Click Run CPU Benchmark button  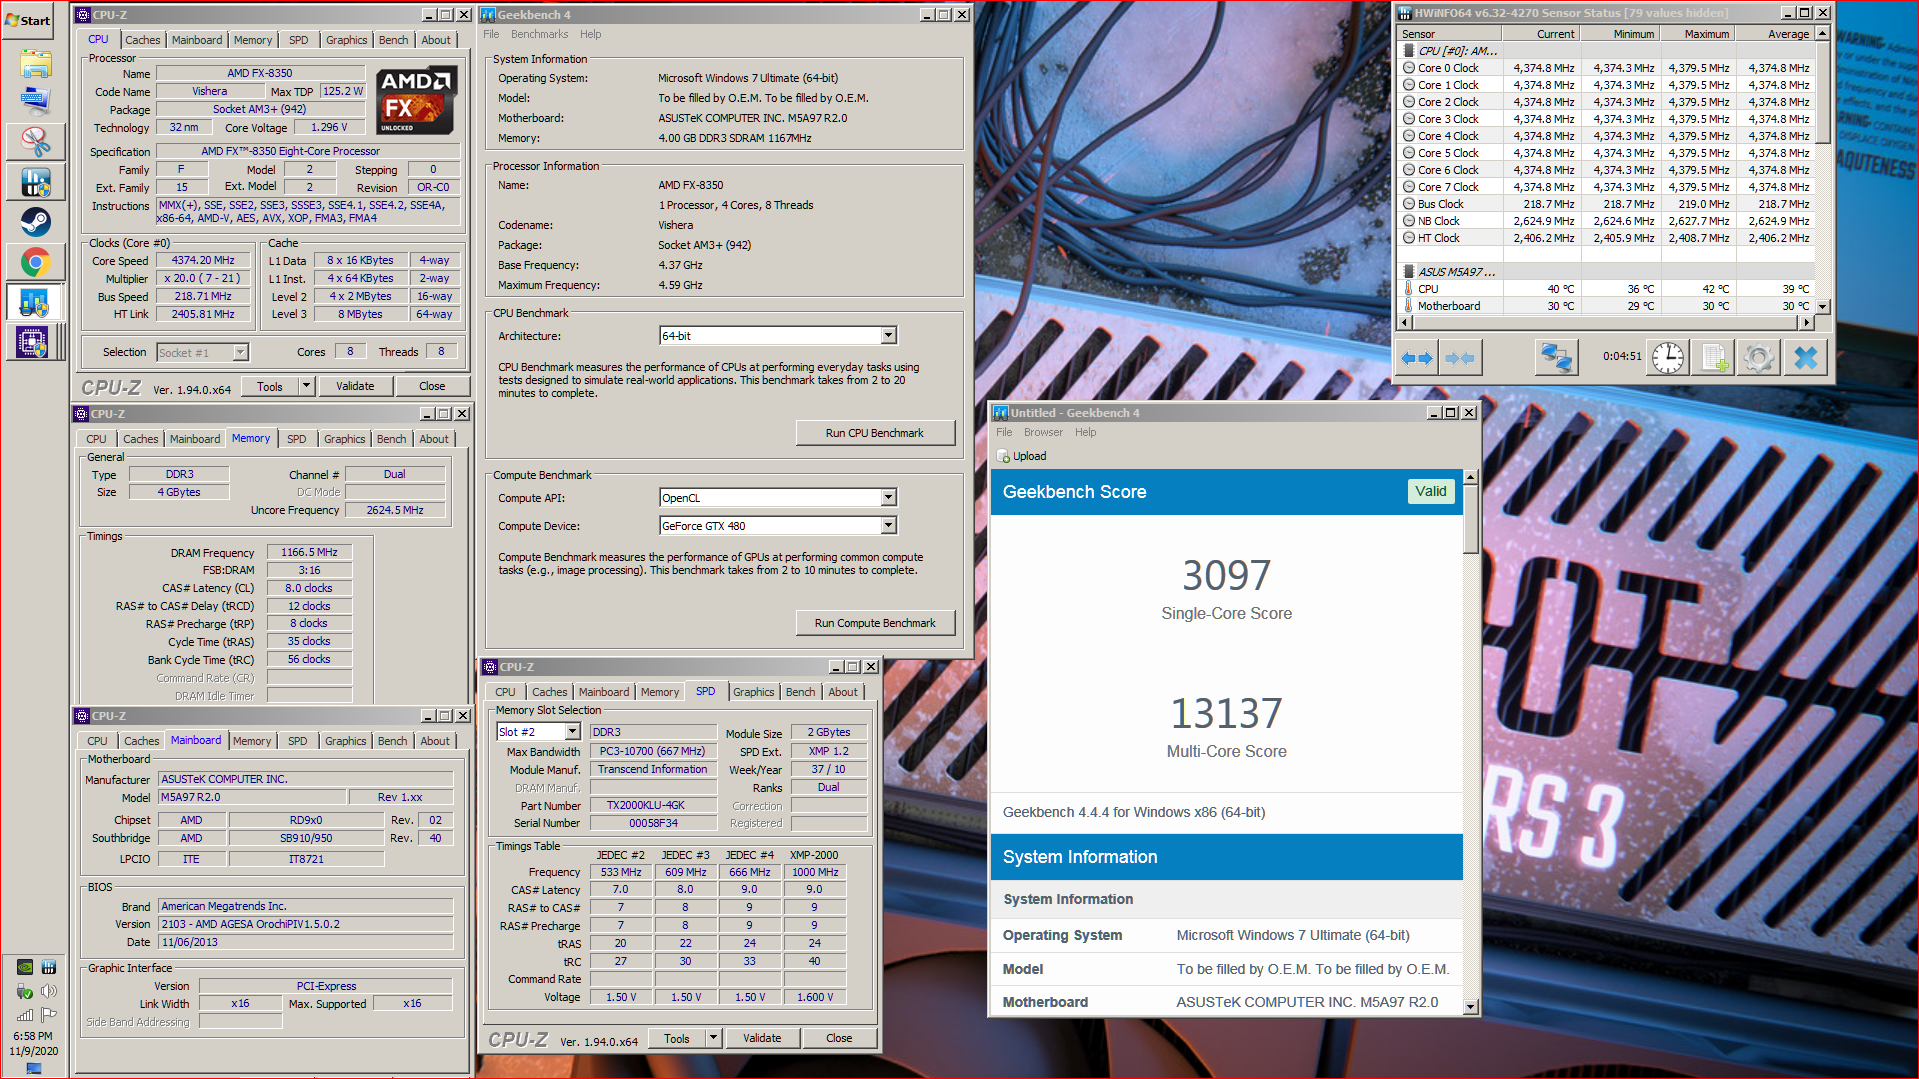(875, 433)
